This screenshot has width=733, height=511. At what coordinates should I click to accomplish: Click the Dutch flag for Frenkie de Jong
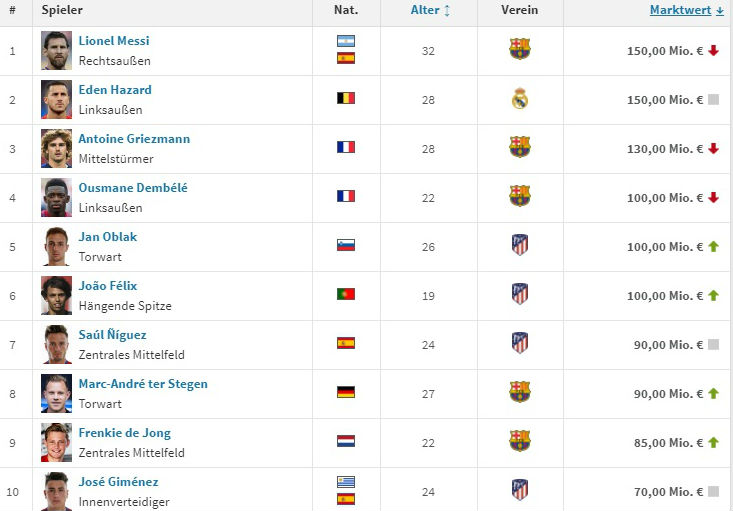346,442
